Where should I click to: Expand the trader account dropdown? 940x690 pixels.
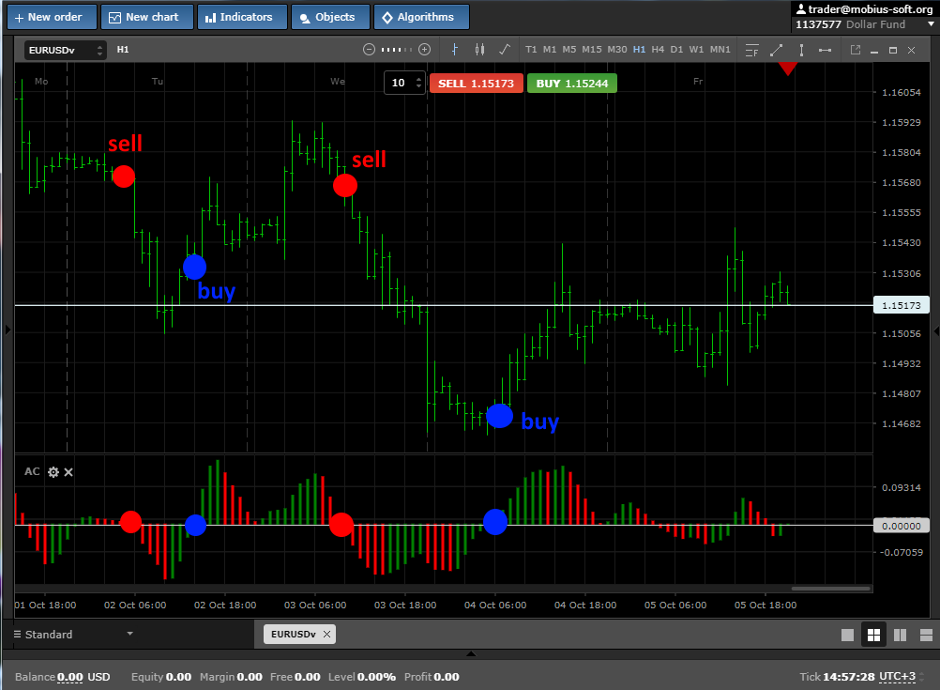point(930,25)
